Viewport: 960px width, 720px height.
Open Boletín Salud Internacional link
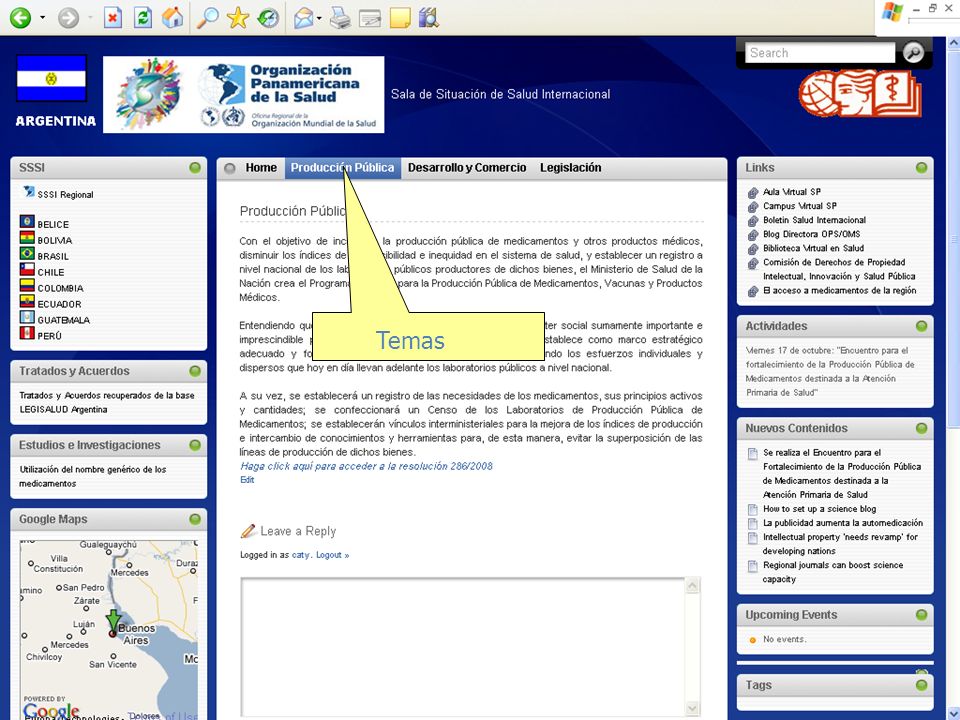(814, 220)
